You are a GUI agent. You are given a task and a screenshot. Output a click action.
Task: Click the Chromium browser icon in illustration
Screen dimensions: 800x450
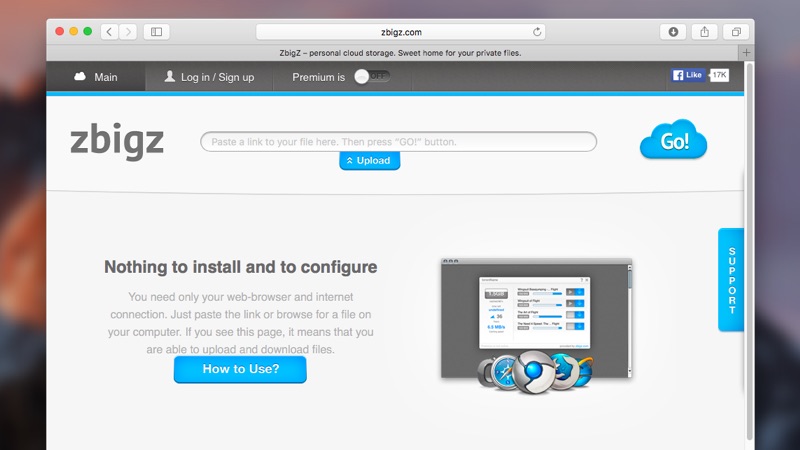point(533,372)
